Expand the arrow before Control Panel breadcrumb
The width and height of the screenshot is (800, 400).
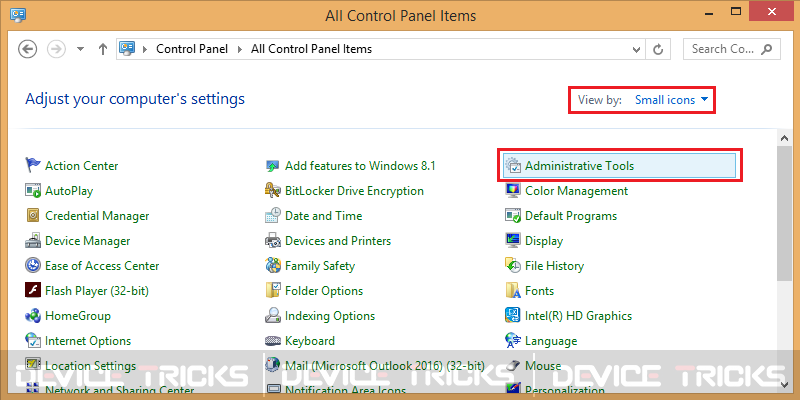[x=145, y=49]
